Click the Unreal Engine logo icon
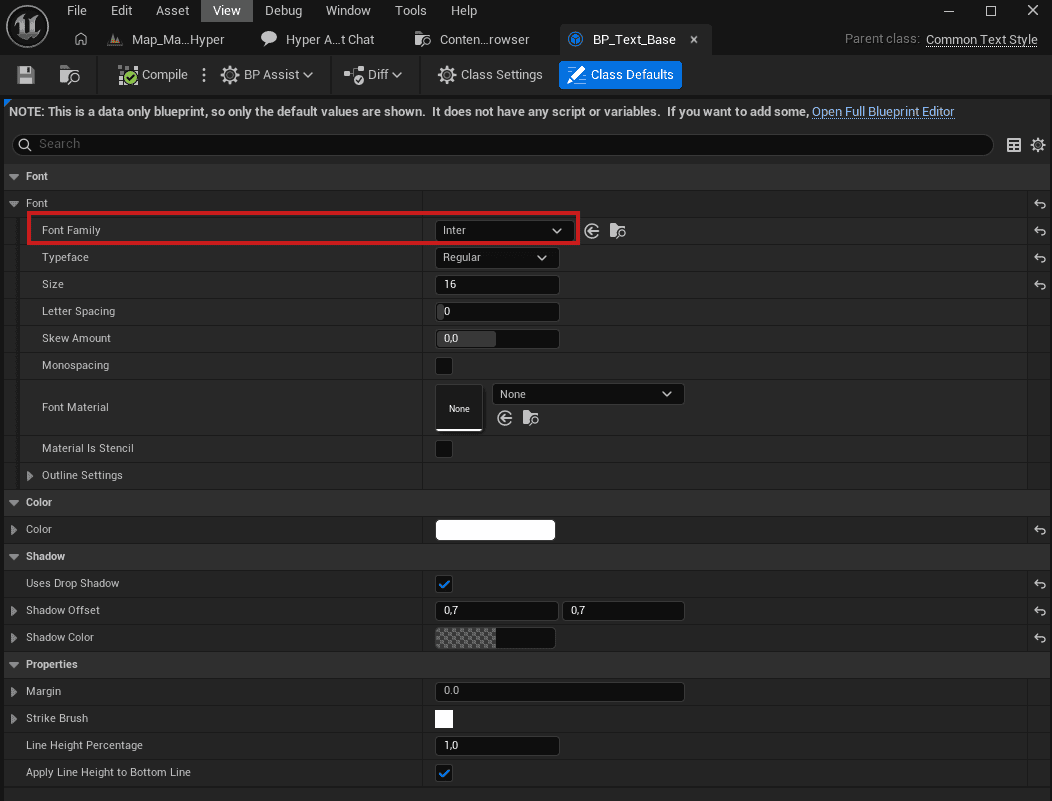The image size is (1052, 801). 28,27
